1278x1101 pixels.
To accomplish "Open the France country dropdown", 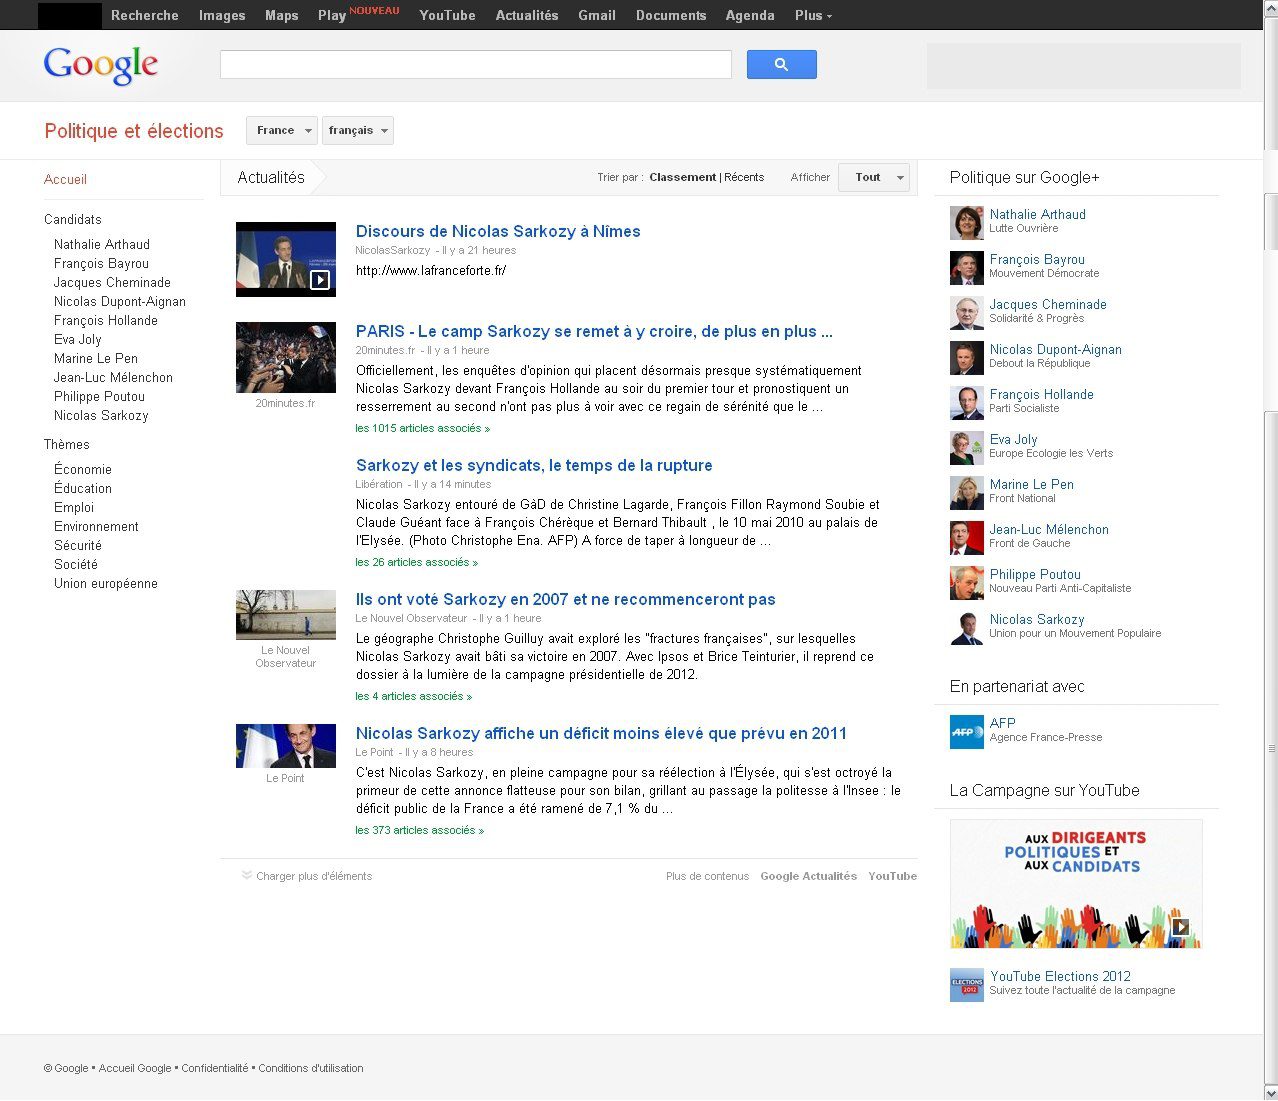I will click(282, 131).
